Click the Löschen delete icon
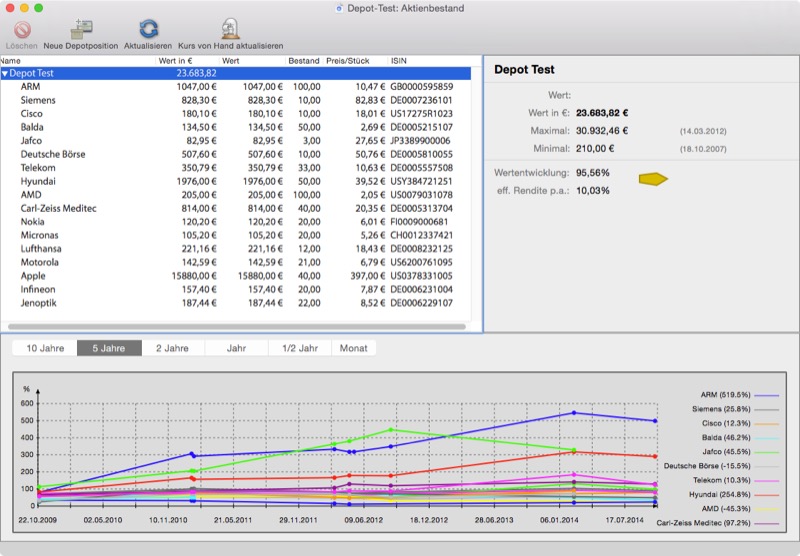The image size is (800, 556). click(21, 30)
